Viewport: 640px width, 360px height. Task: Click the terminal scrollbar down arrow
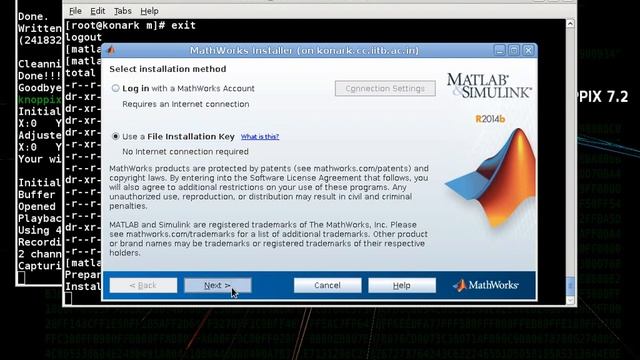click(x=570, y=300)
